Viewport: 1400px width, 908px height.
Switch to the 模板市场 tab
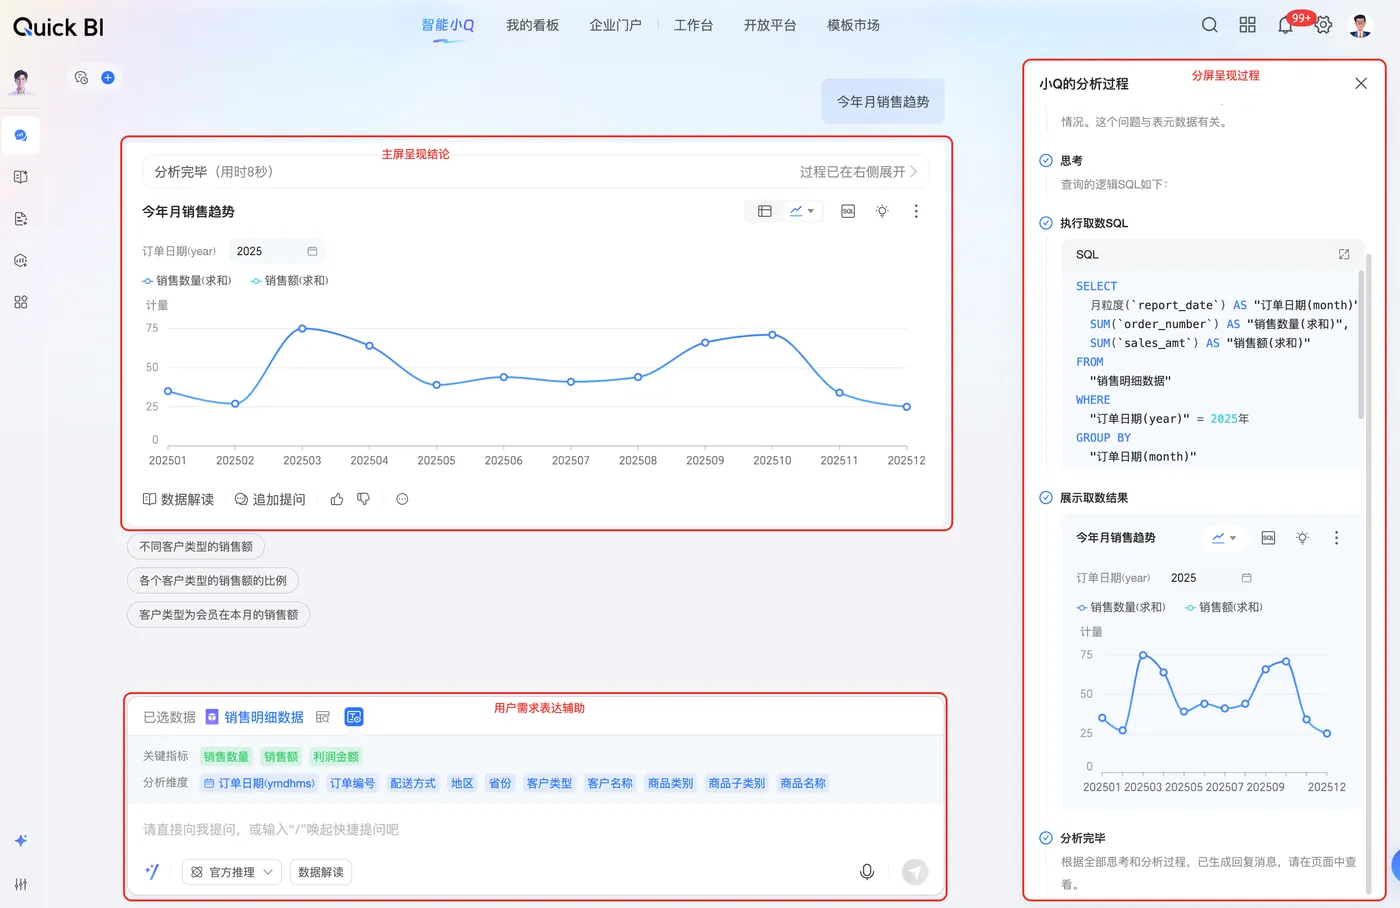coord(853,25)
